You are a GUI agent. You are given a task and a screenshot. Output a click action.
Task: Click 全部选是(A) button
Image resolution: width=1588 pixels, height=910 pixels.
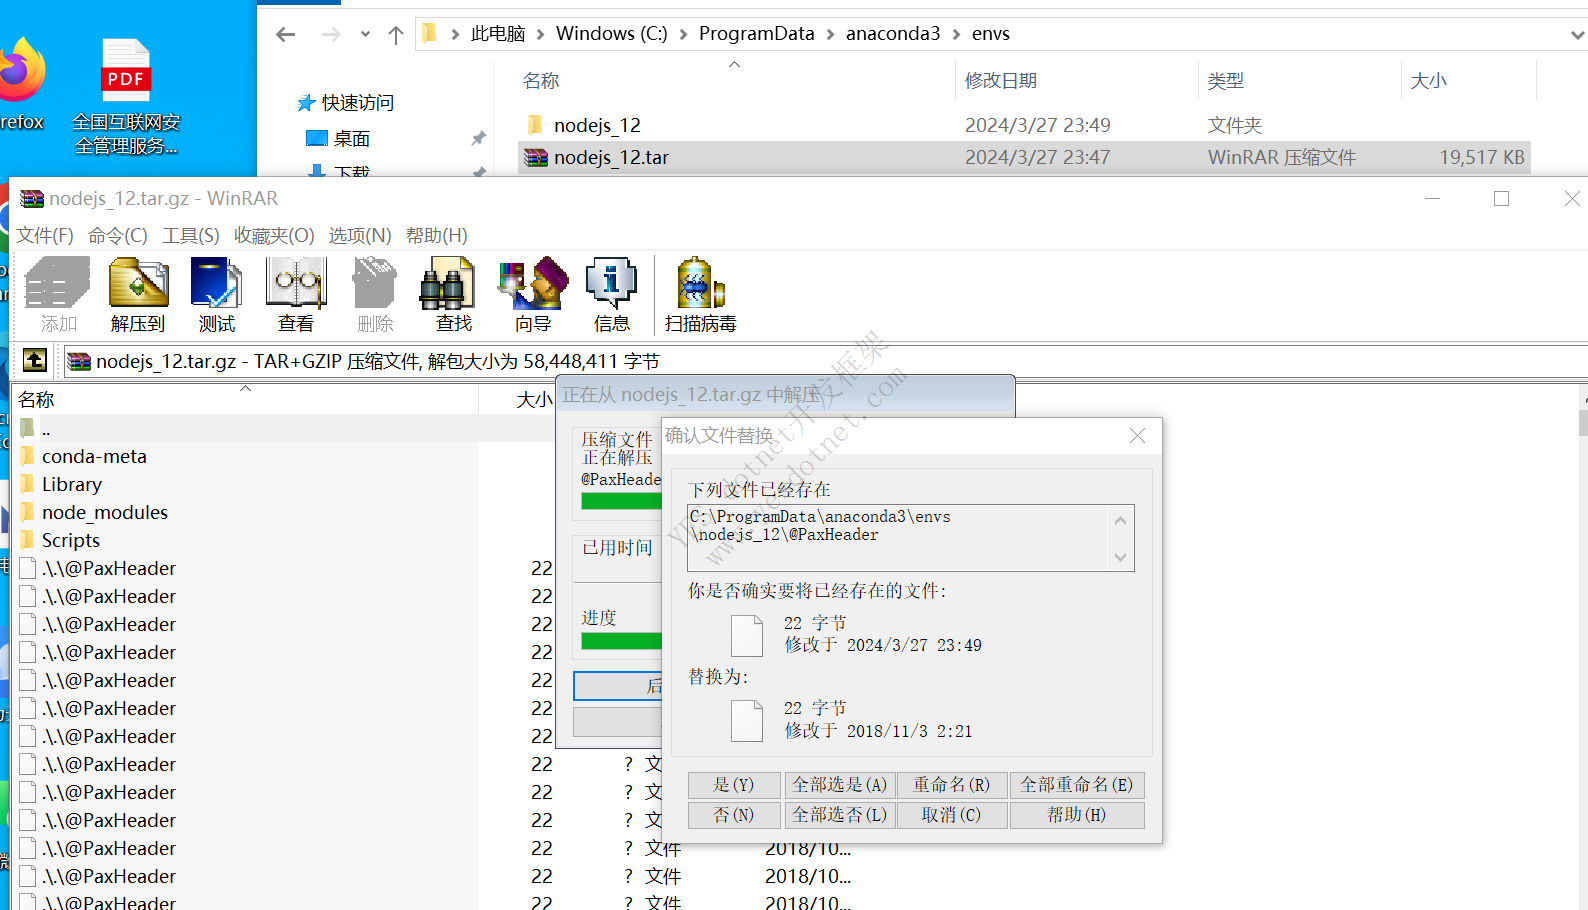click(839, 785)
